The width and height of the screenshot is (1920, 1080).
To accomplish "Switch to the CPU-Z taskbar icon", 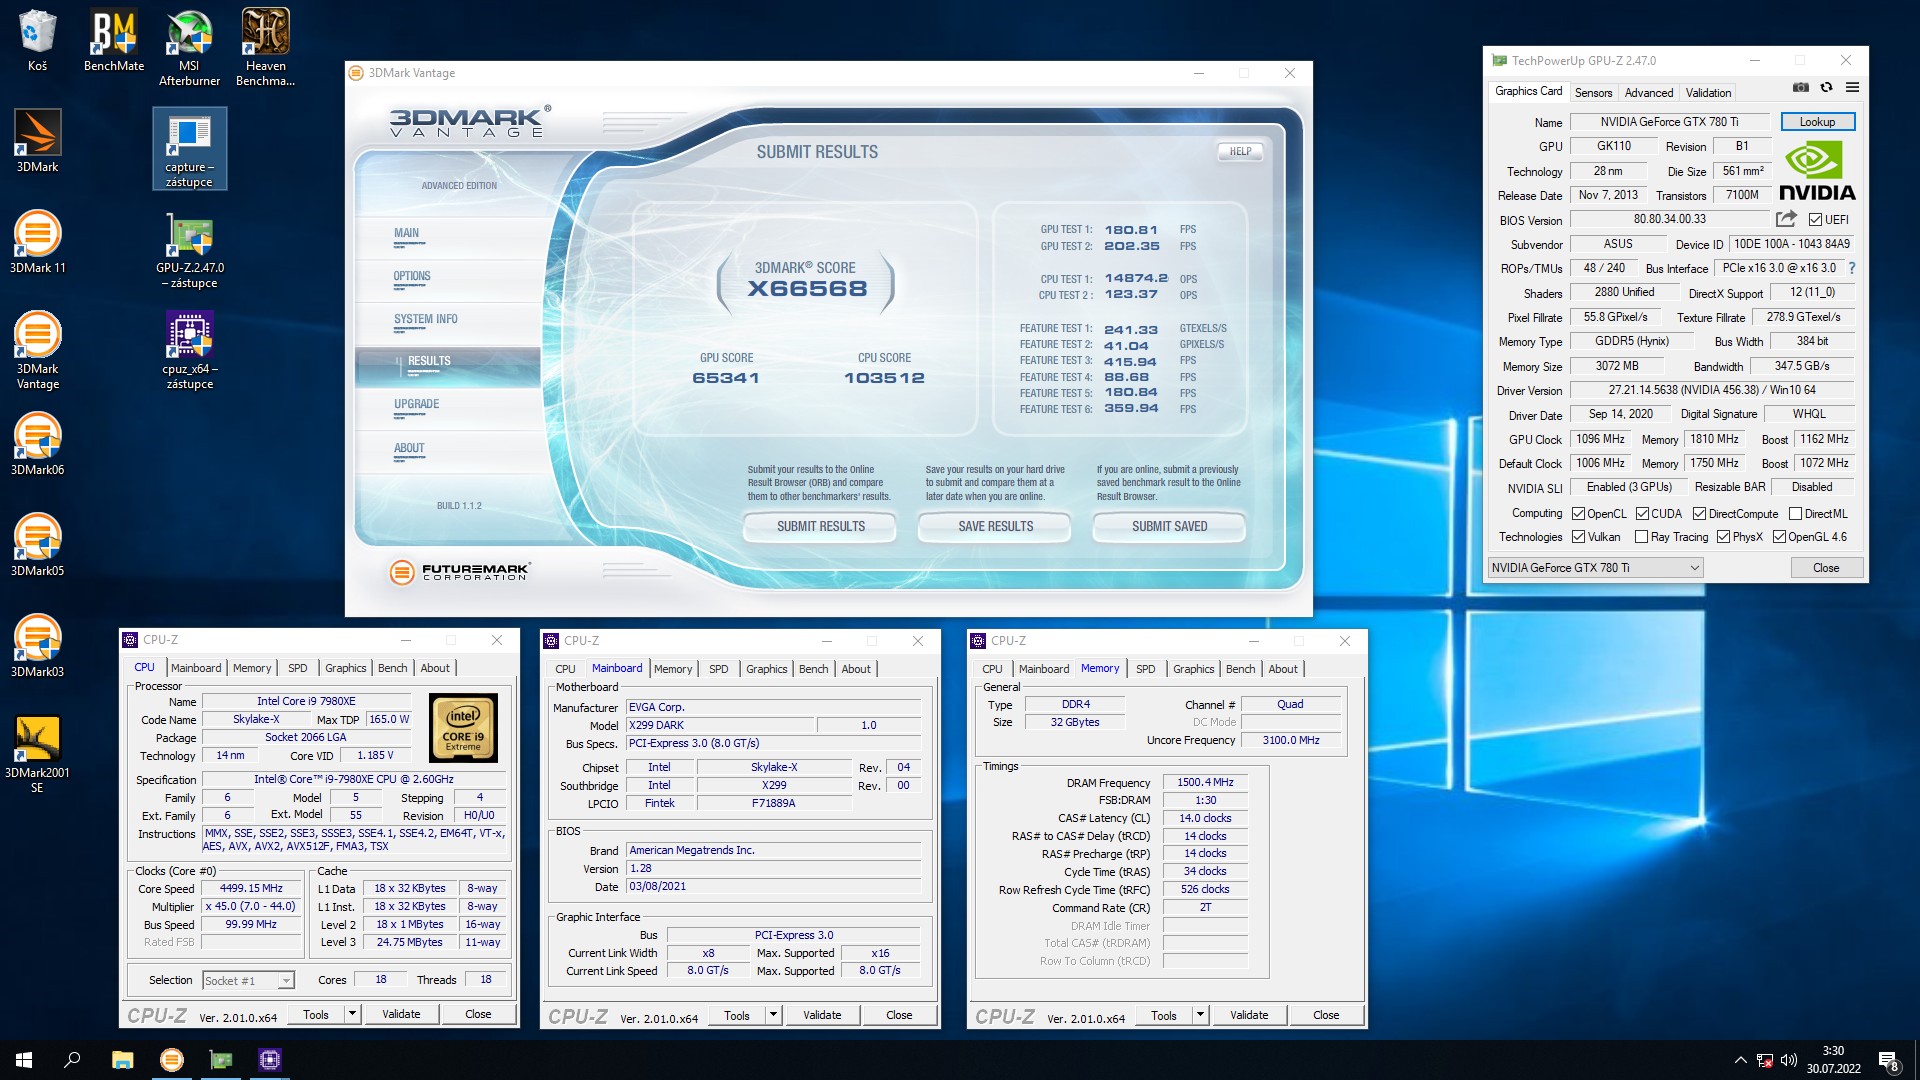I will [270, 1060].
